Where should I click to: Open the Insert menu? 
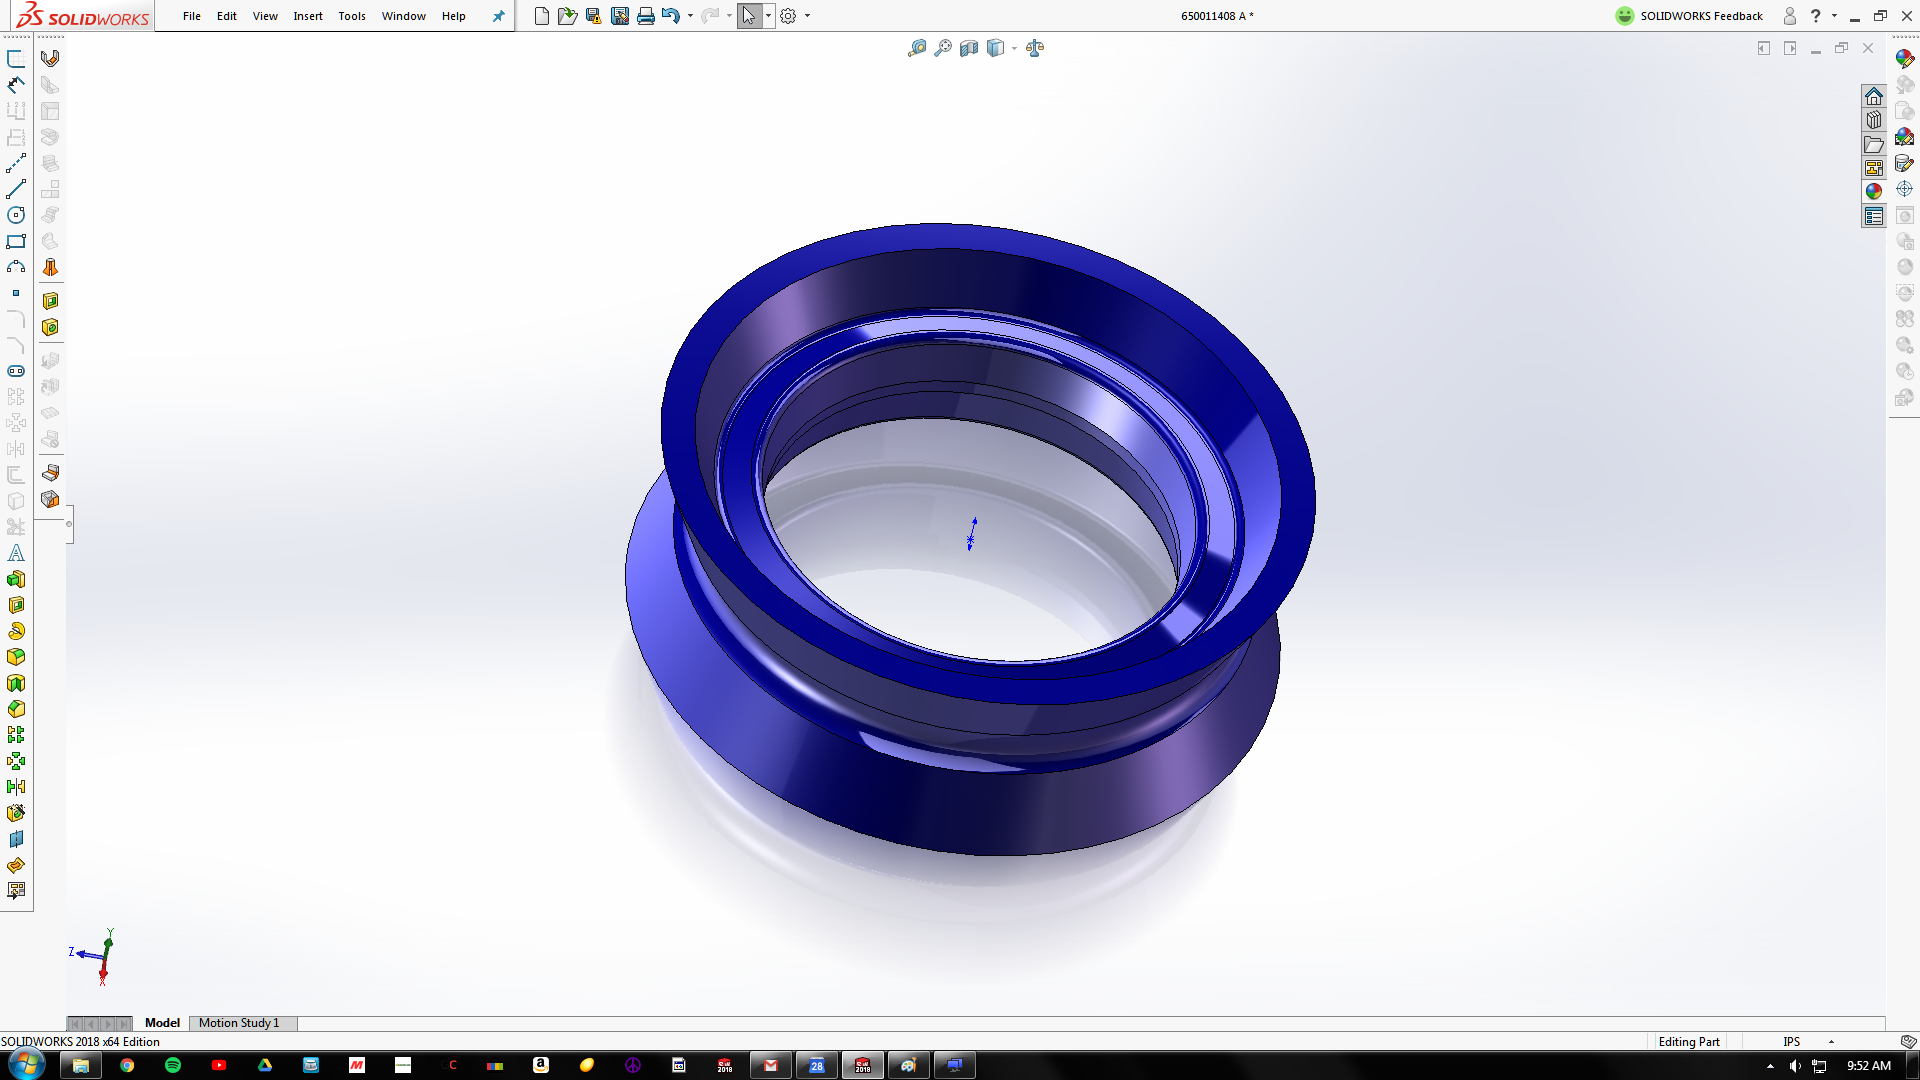tap(308, 16)
